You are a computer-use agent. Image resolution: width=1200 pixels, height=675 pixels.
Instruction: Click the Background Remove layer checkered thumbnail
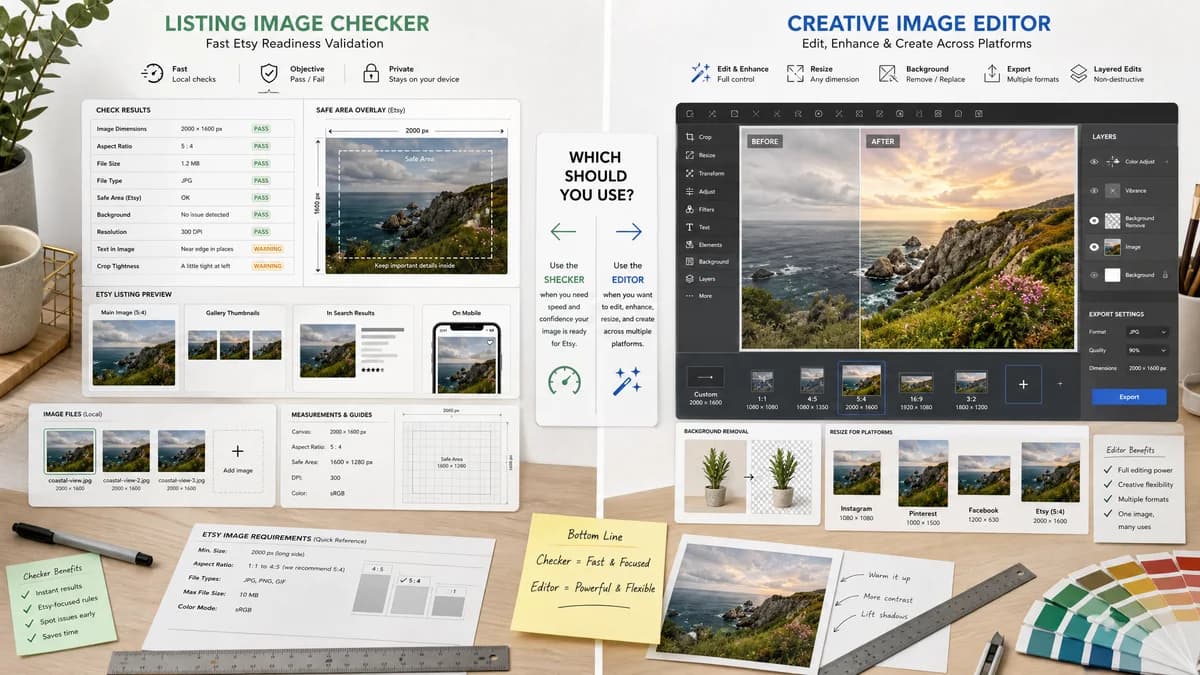tap(1113, 219)
